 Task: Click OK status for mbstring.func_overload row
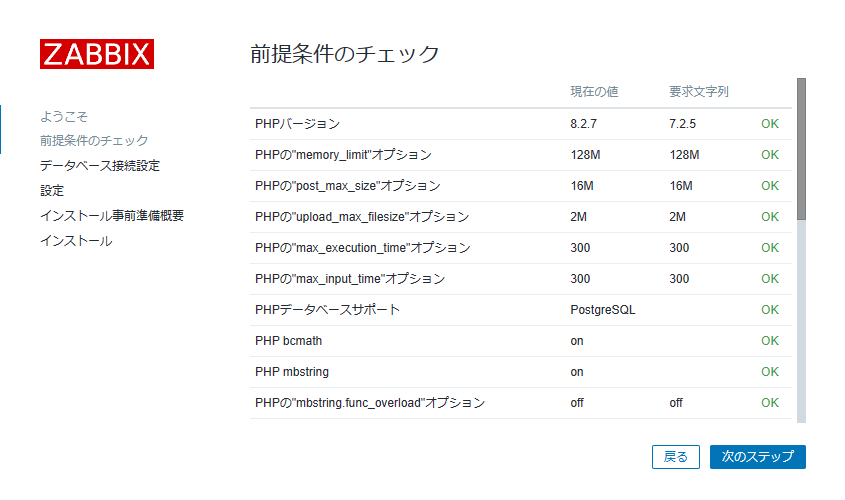[770, 403]
